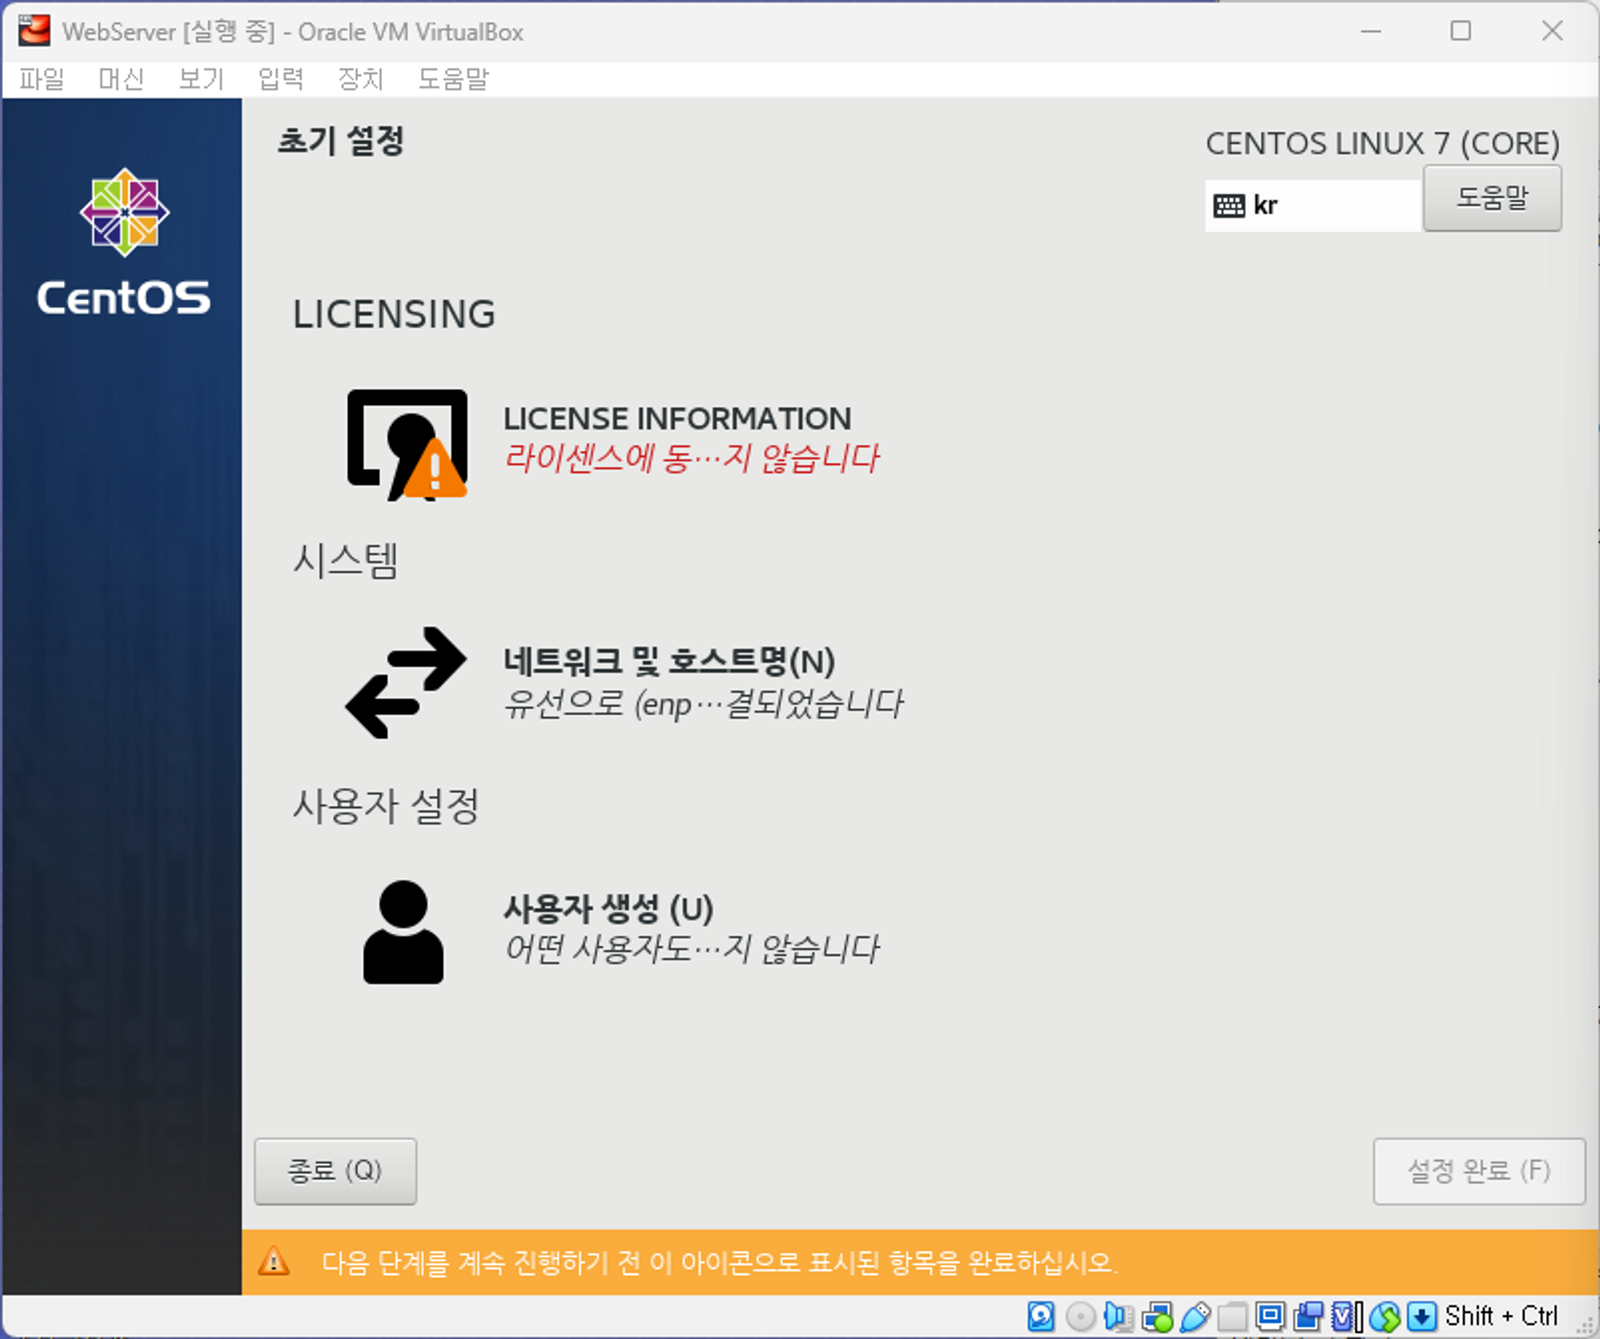1600x1339 pixels.
Task: Open the 파일 menu
Action: tap(42, 79)
